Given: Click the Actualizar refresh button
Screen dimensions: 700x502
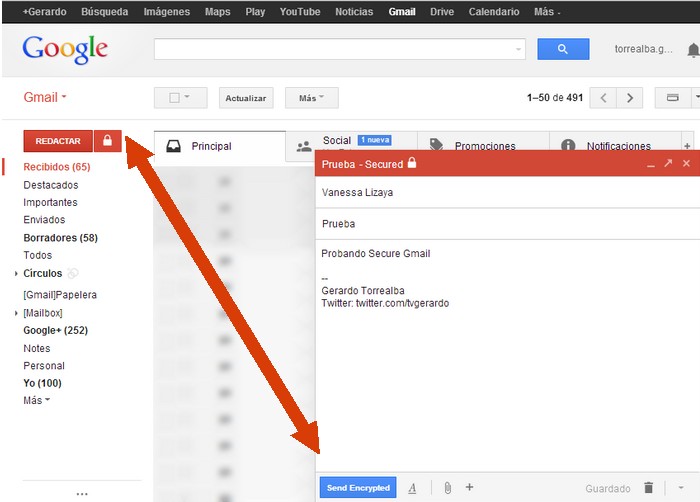Looking at the screenshot, I should 246,98.
